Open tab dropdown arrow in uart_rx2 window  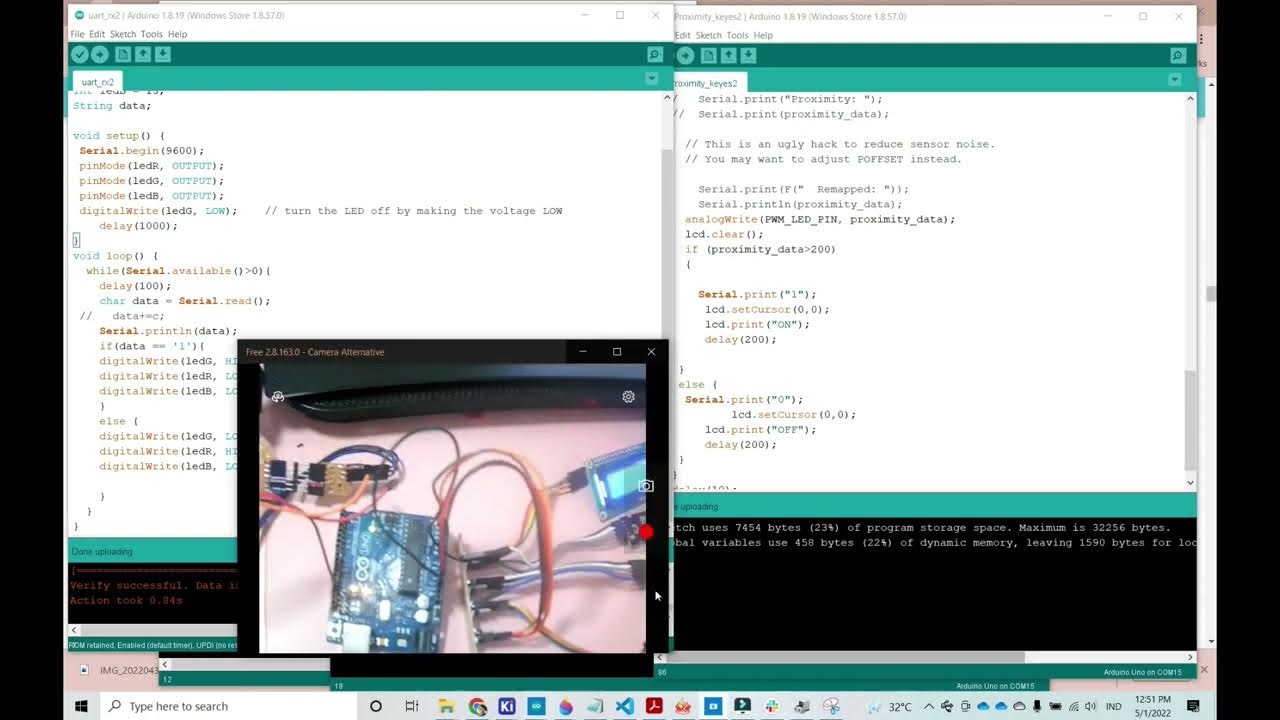(652, 79)
